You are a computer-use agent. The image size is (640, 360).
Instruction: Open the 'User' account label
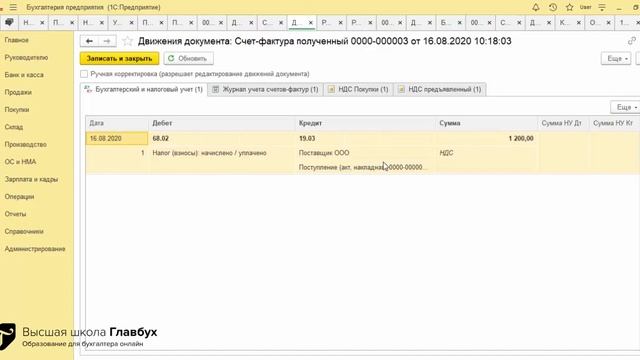click(x=585, y=7)
